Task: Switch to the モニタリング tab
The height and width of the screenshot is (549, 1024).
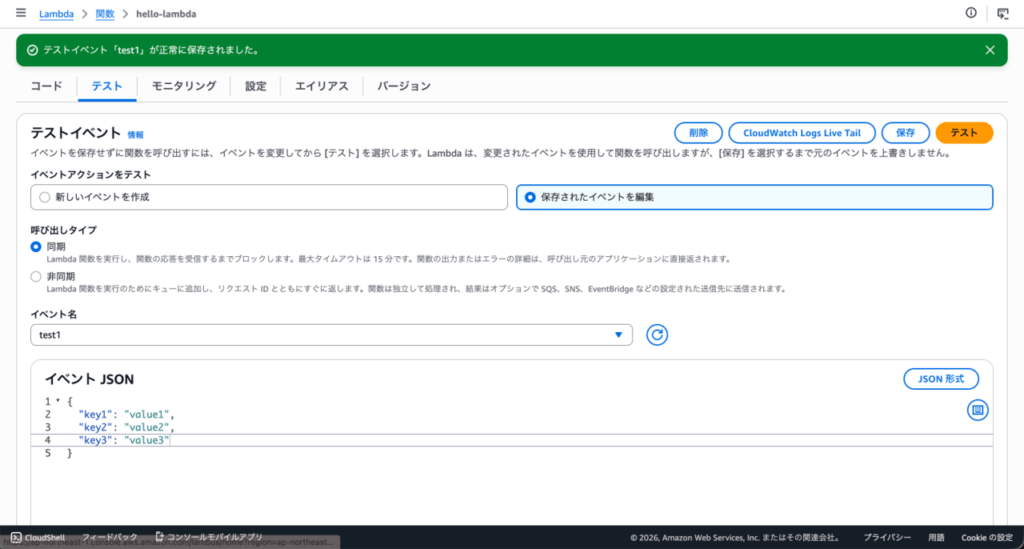Action: pos(184,86)
